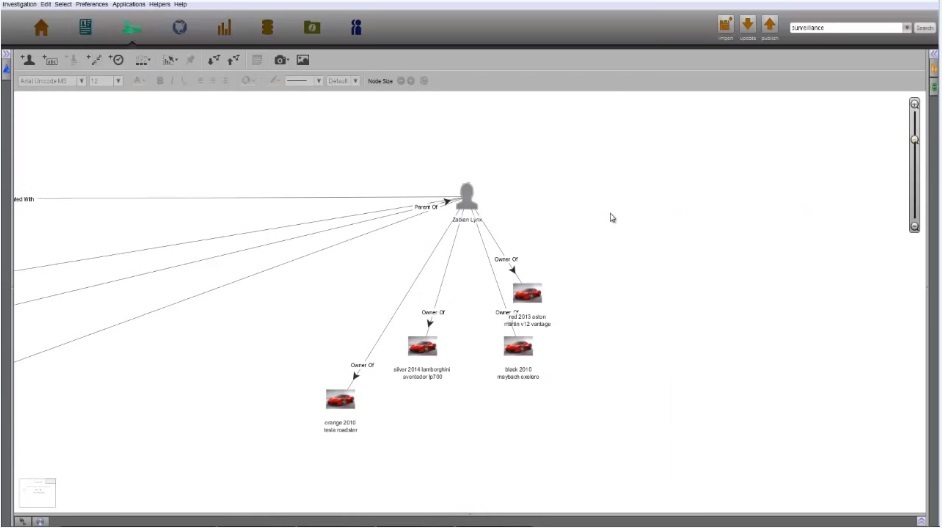This screenshot has width=942, height=528.
Task: Click in the surveillance search field
Action: pos(846,28)
